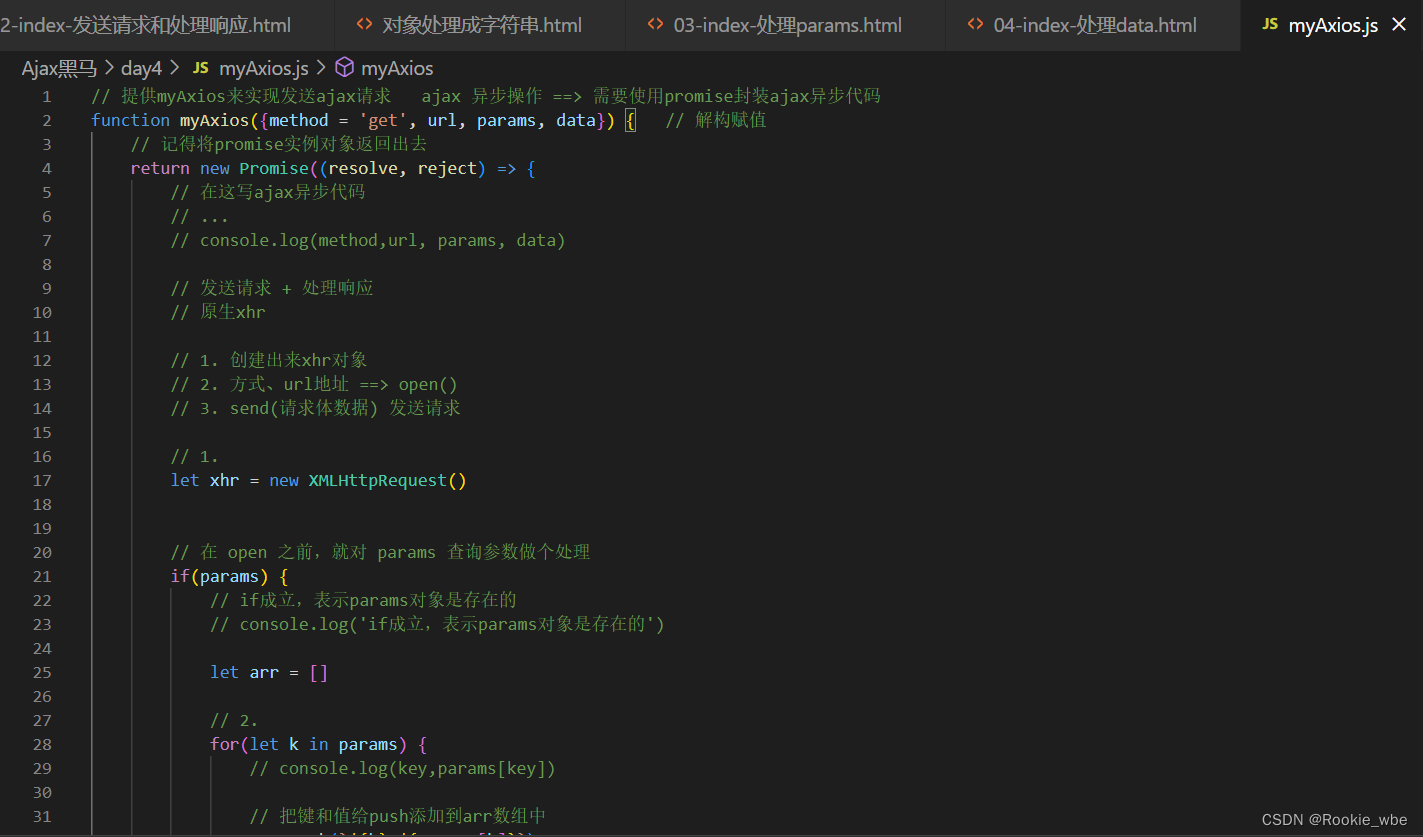Click the '// 解构赋值' comment
This screenshot has width=1423, height=837.
(x=716, y=120)
